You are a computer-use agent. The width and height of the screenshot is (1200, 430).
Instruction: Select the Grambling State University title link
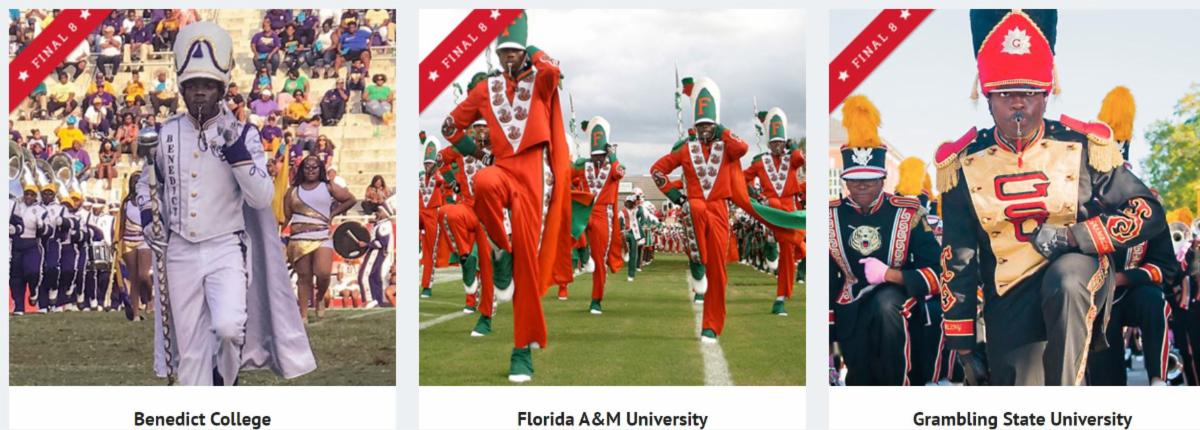(1022, 419)
